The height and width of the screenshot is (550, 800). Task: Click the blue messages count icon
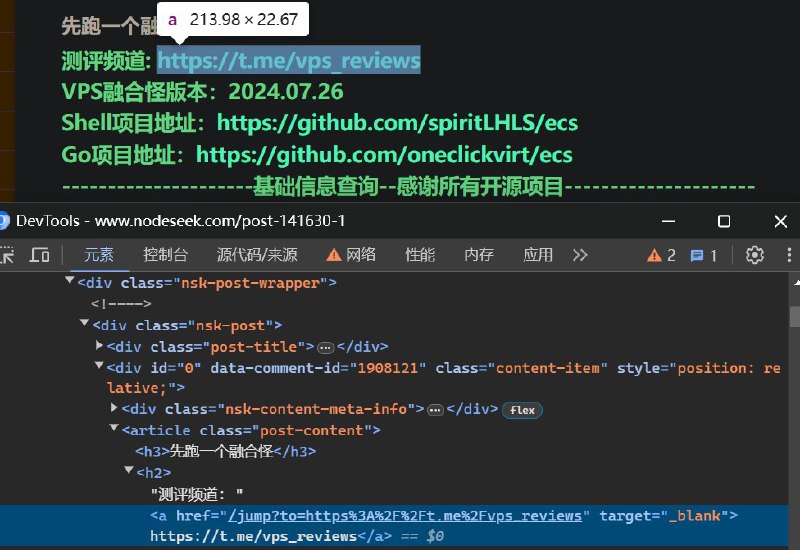pyautogui.click(x=704, y=255)
